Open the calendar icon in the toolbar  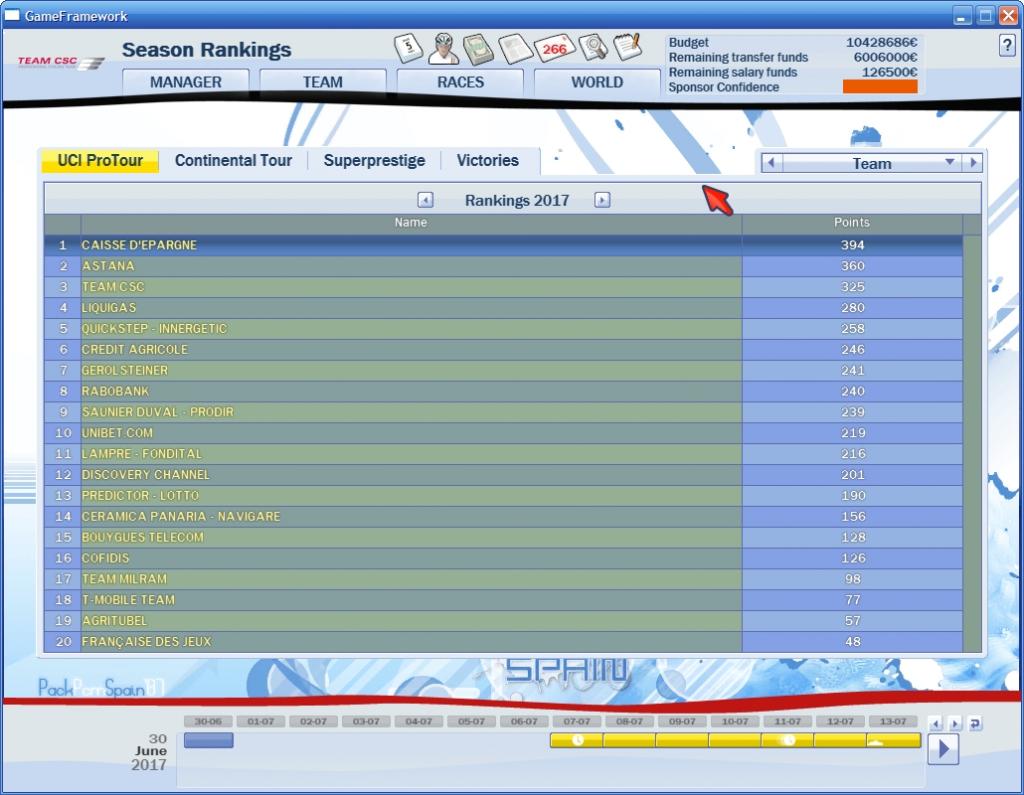(x=409, y=47)
